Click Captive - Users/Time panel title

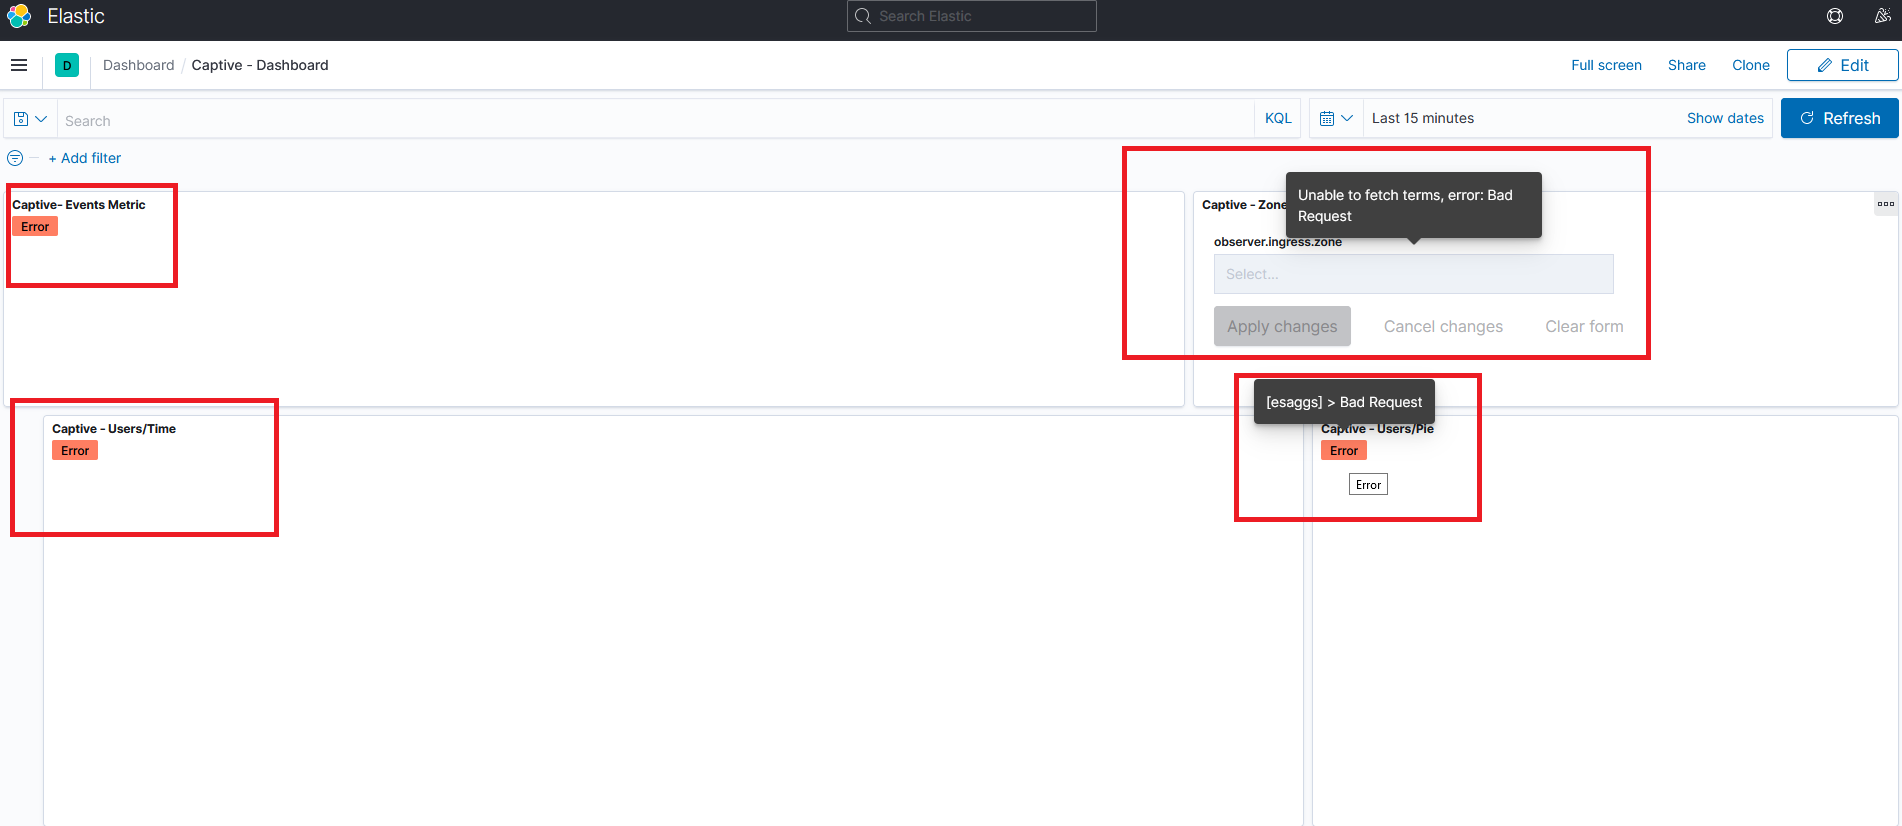(x=114, y=429)
